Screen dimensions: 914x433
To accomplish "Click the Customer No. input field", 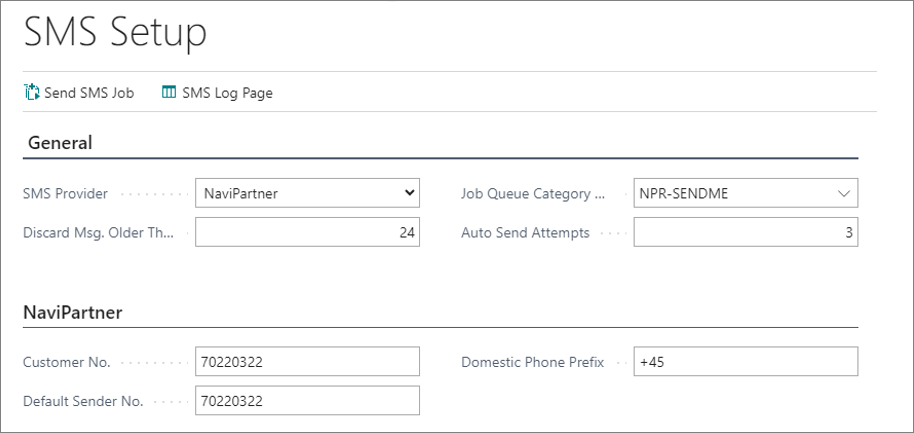I will click(307, 362).
